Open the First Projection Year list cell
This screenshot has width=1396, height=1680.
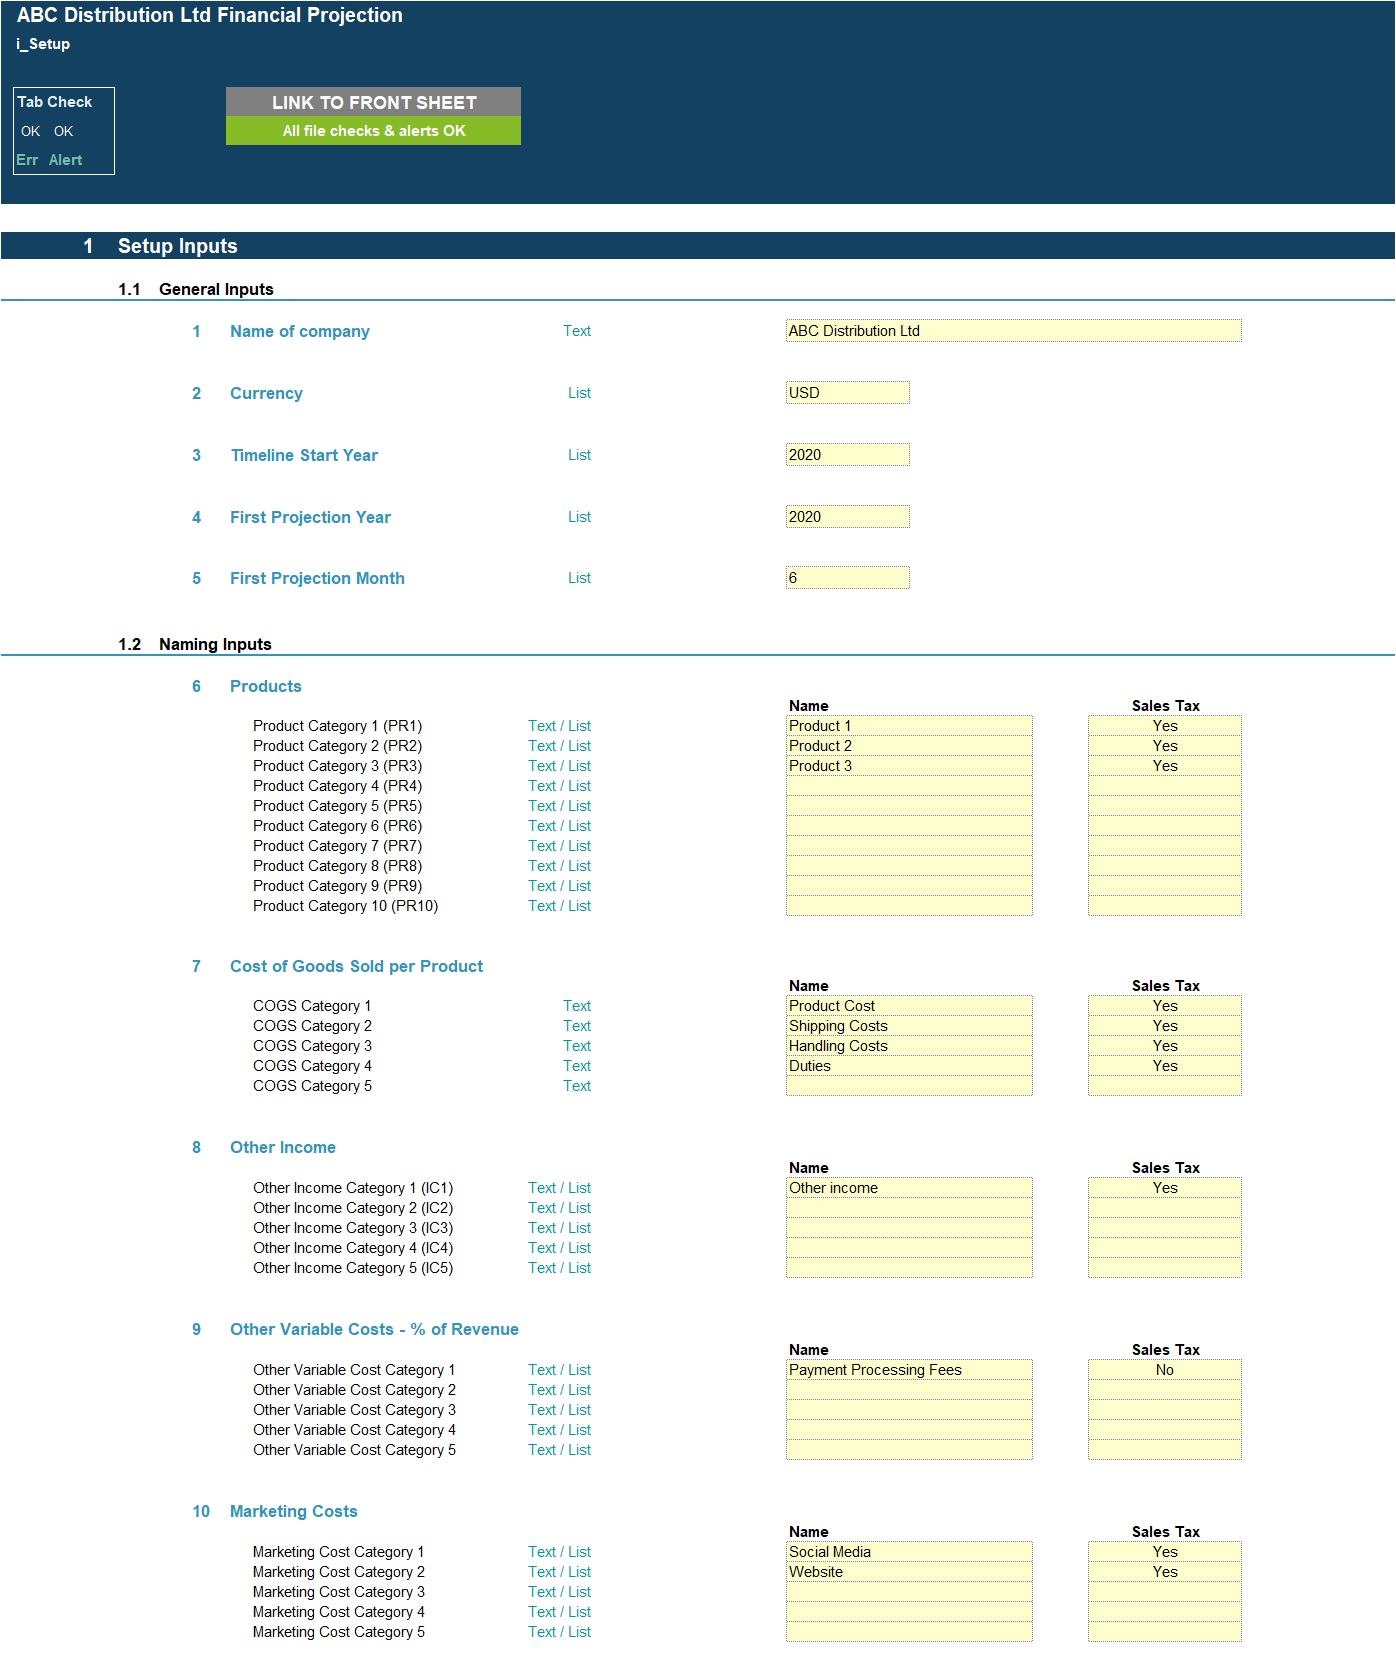coord(848,517)
